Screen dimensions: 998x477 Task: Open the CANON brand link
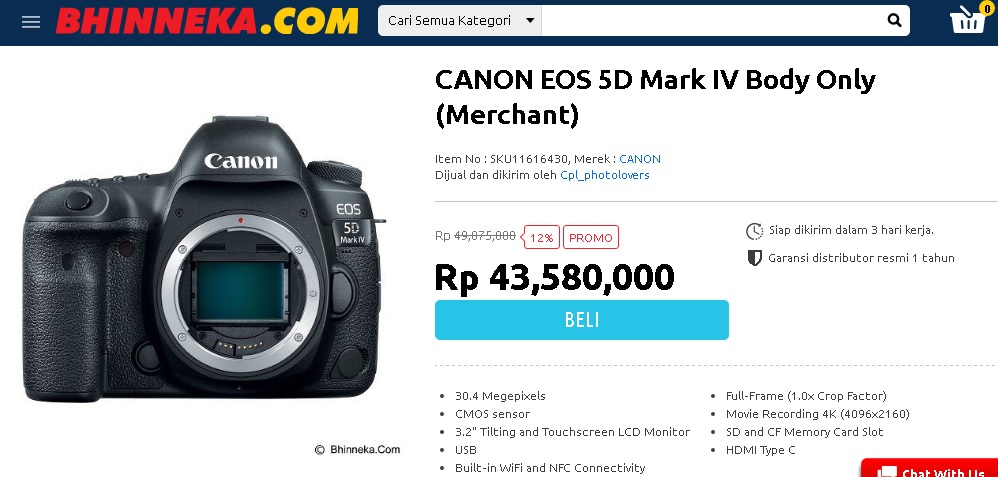pyautogui.click(x=640, y=159)
